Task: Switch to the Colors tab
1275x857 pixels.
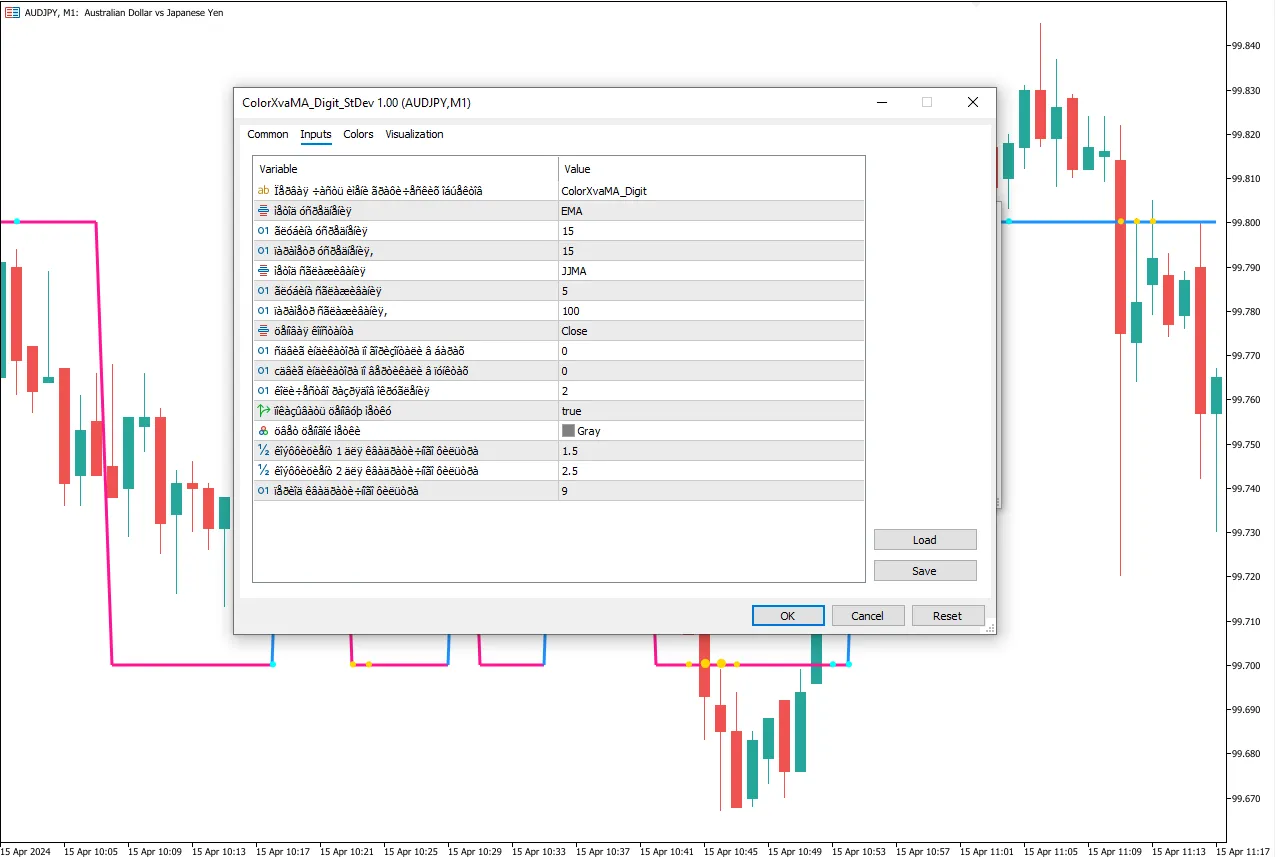Action: pyautogui.click(x=358, y=134)
